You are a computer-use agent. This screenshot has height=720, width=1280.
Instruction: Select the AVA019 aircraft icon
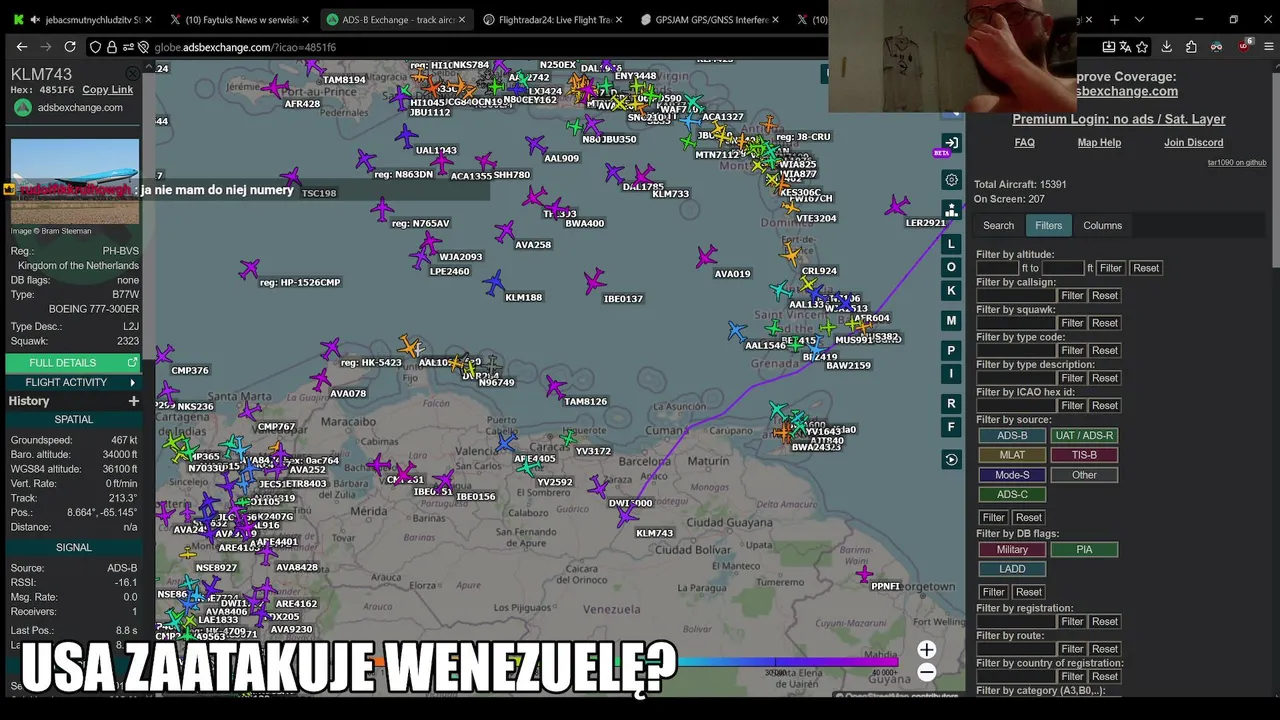(707, 257)
